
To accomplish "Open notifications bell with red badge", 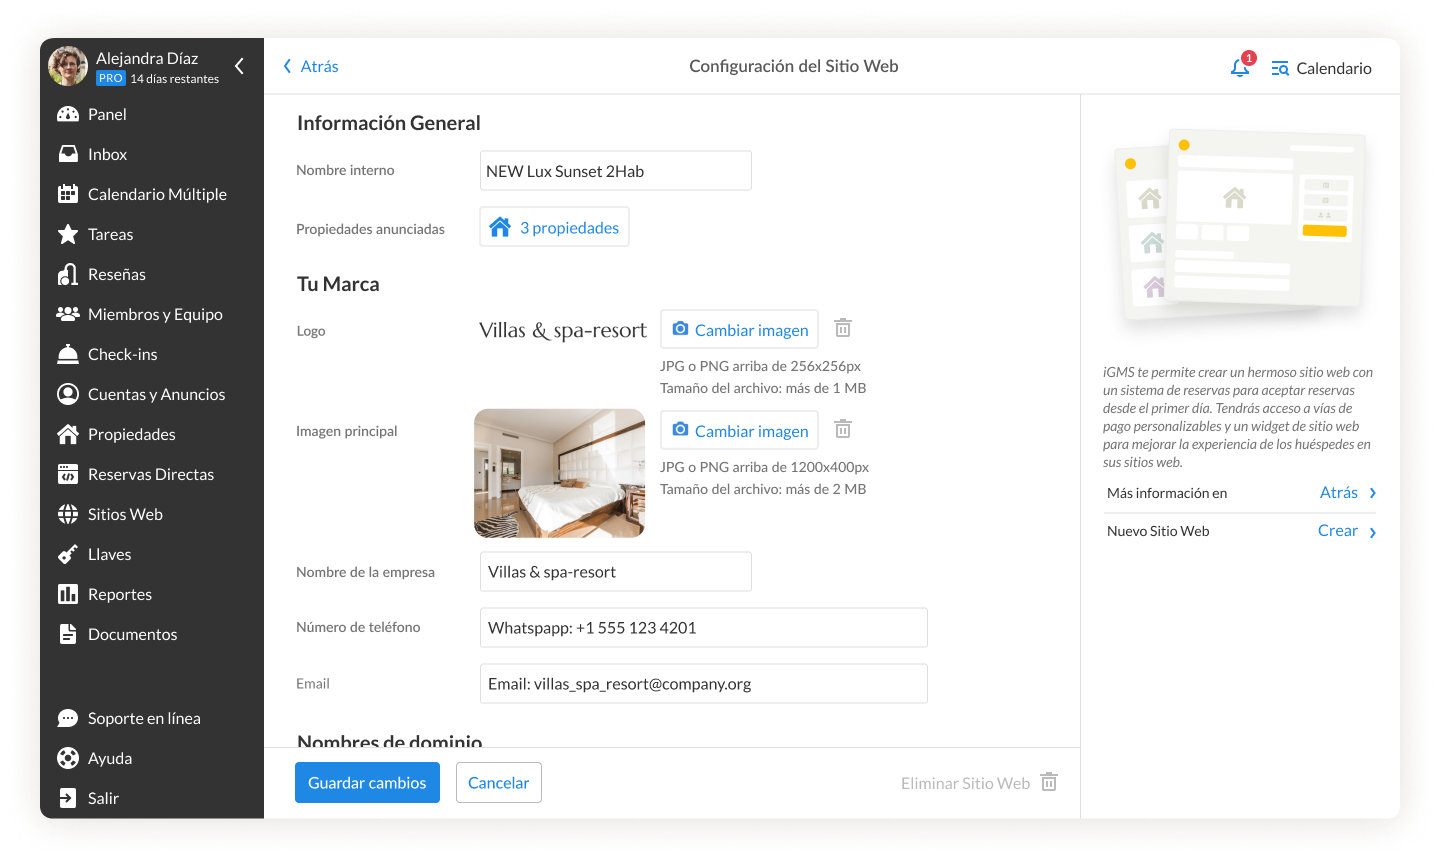I will (x=1241, y=67).
